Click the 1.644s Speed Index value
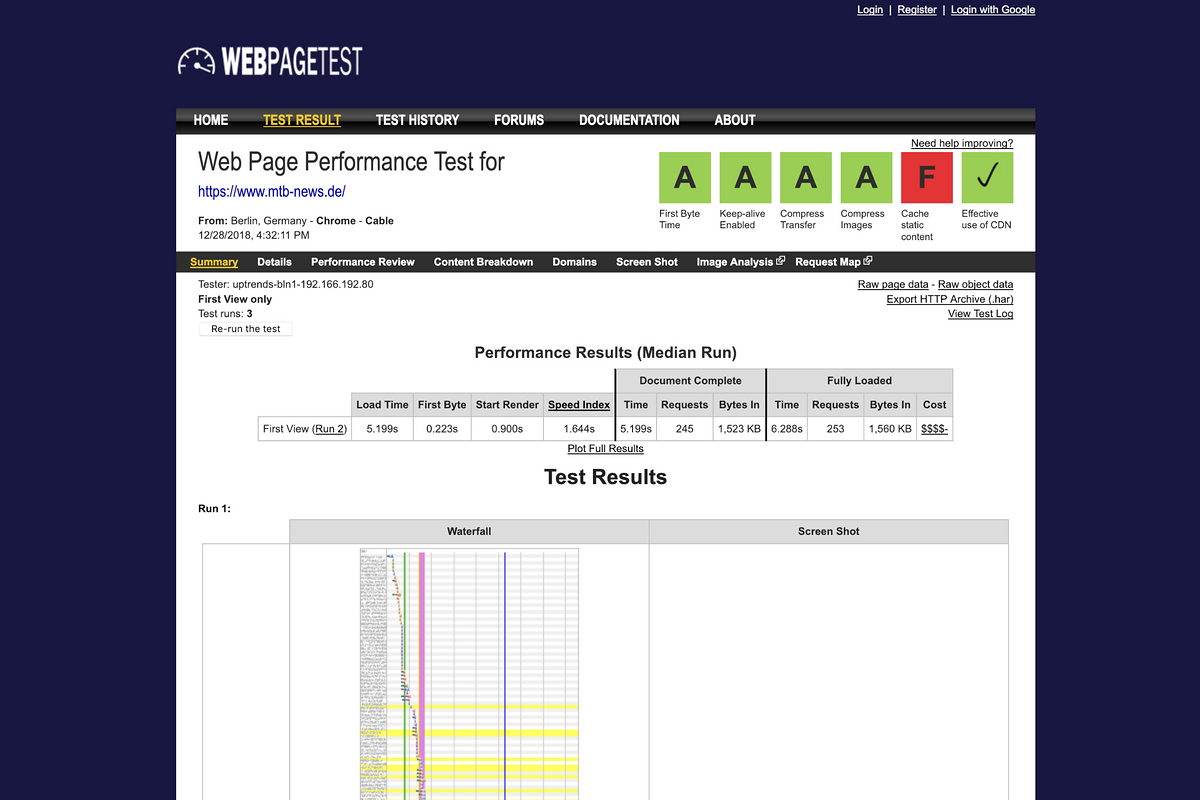This screenshot has height=800, width=1200. coord(579,429)
